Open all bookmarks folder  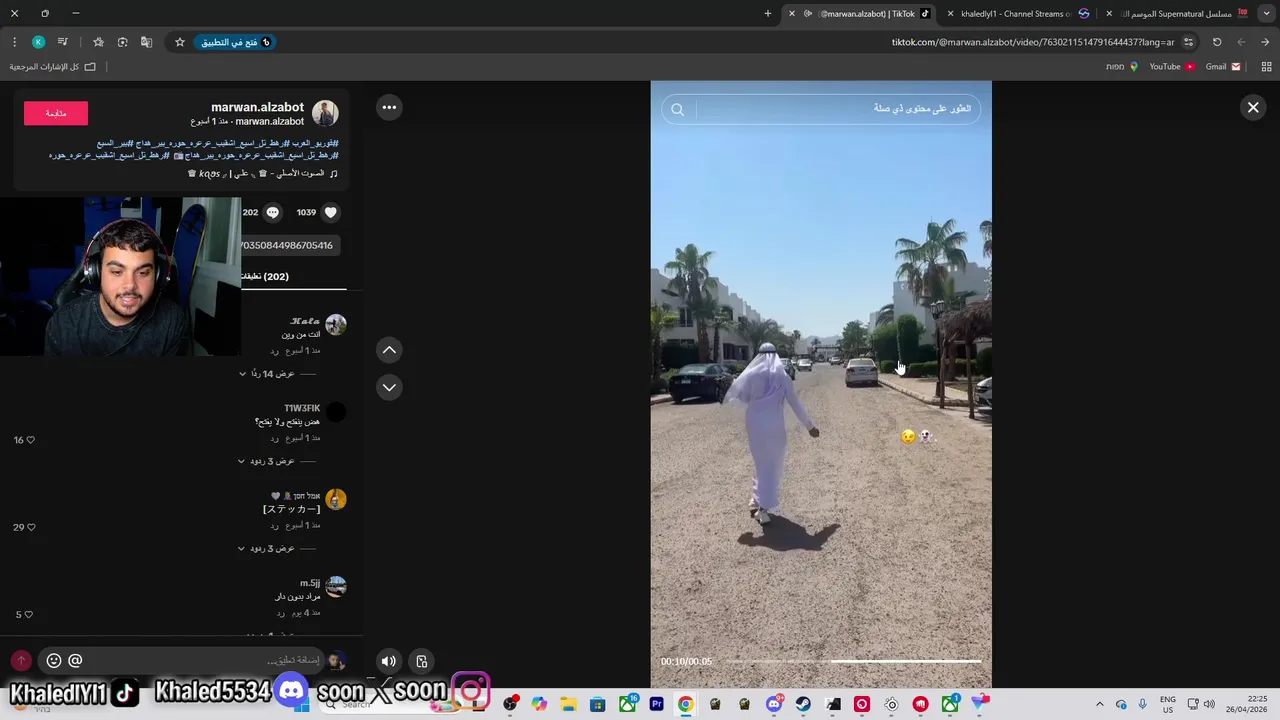pos(53,67)
